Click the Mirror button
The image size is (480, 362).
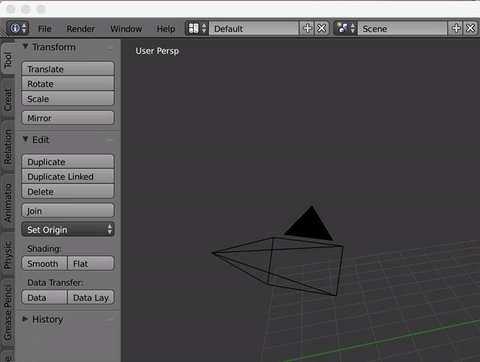point(68,118)
